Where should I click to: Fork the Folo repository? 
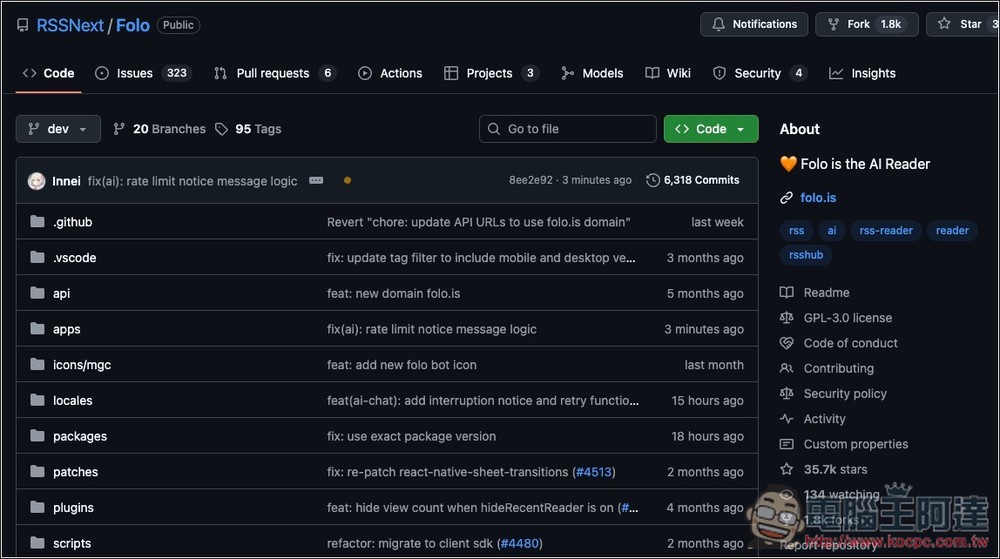(x=866, y=24)
